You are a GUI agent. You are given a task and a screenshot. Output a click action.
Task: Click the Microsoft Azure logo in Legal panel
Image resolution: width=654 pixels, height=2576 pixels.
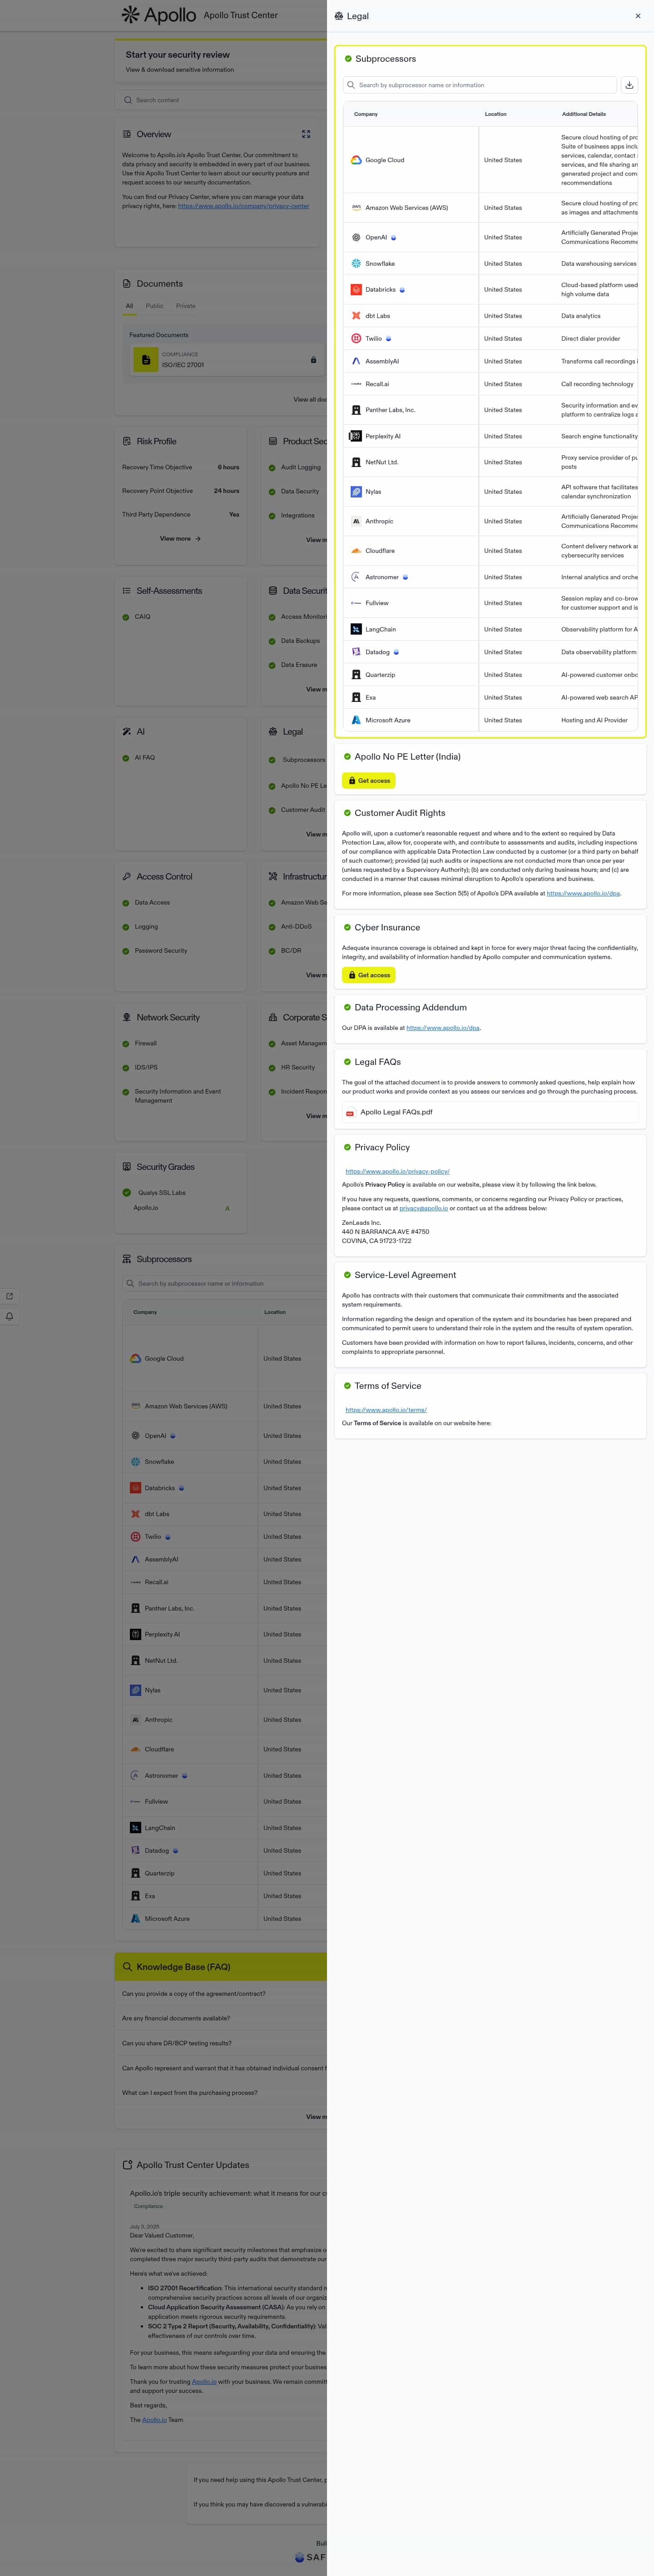coord(356,720)
